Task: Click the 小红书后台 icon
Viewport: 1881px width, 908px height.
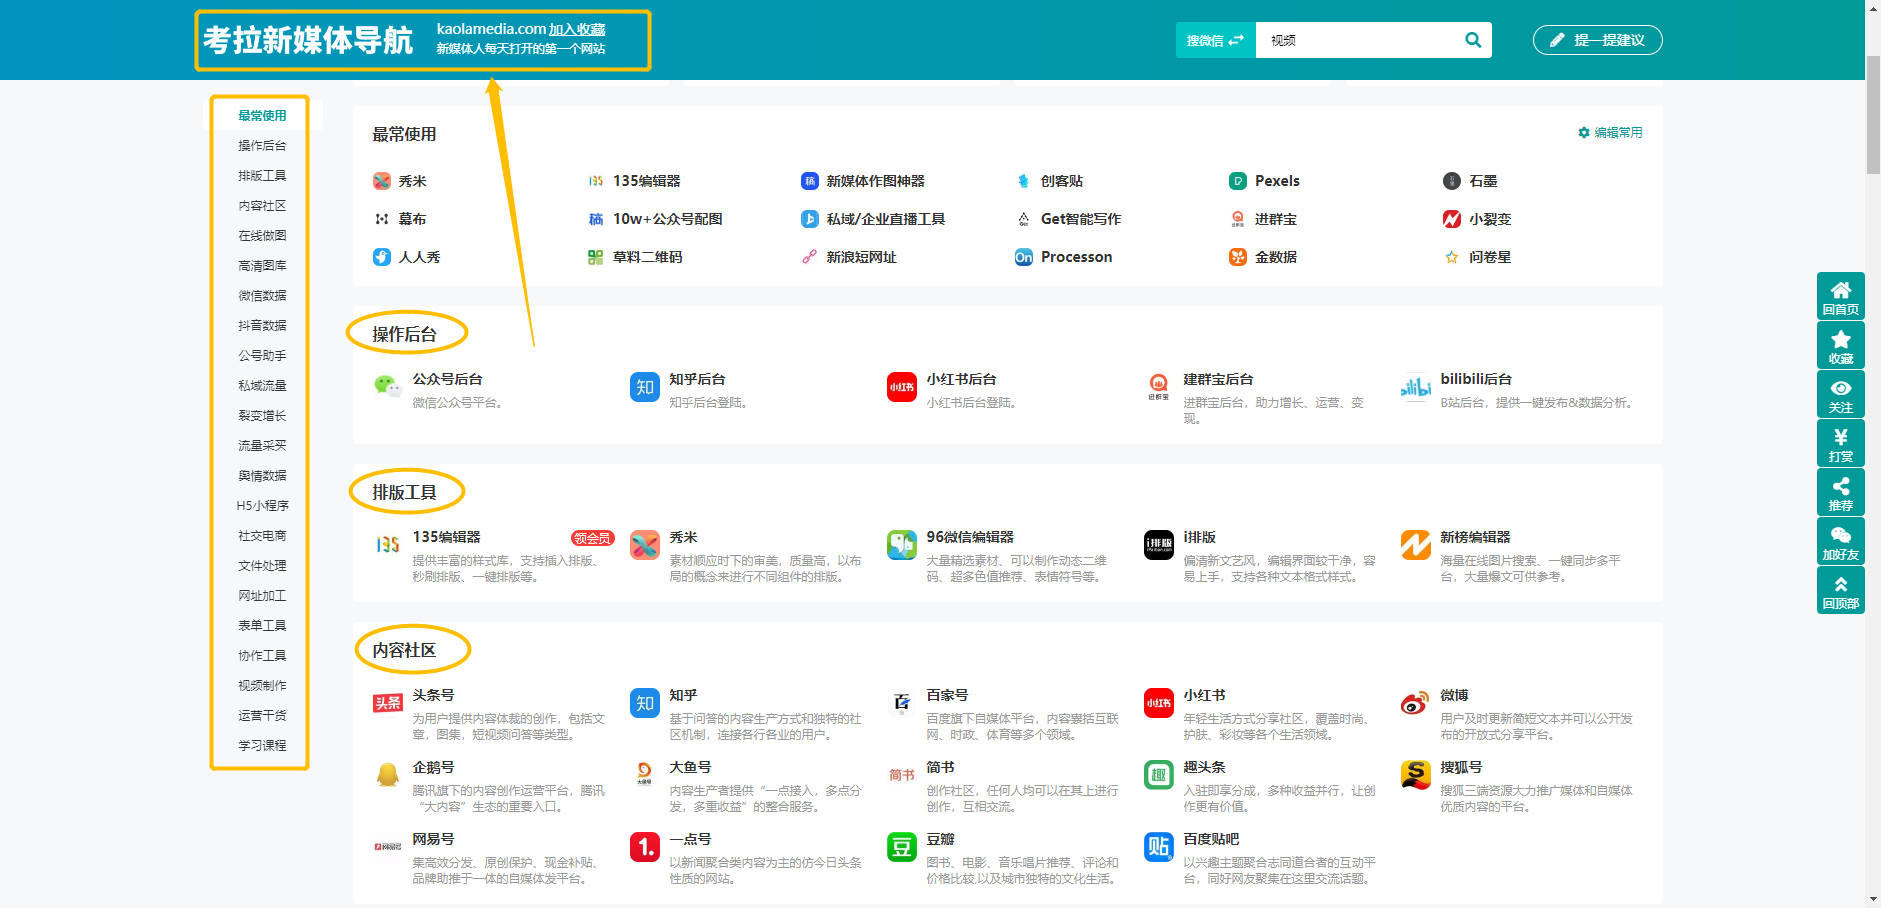Action: [x=902, y=387]
